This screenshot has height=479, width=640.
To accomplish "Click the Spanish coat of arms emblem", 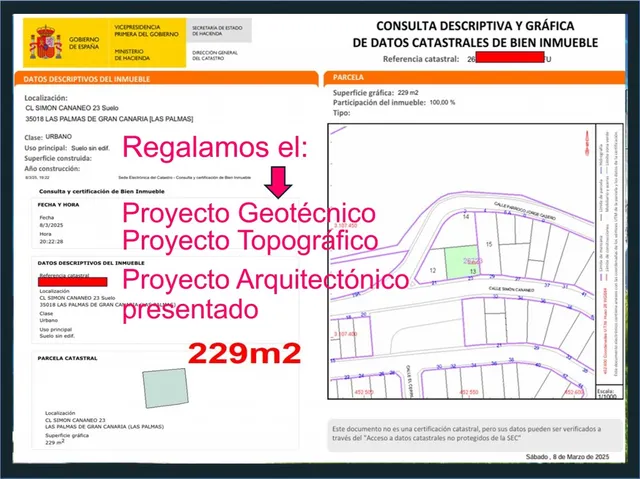I will pos(45,42).
